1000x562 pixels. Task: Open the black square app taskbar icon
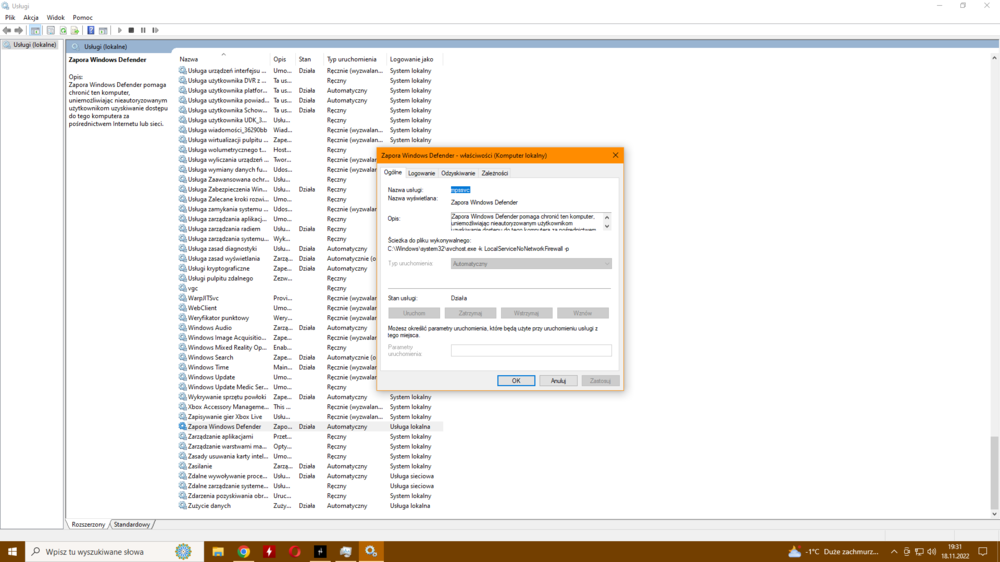coord(320,552)
